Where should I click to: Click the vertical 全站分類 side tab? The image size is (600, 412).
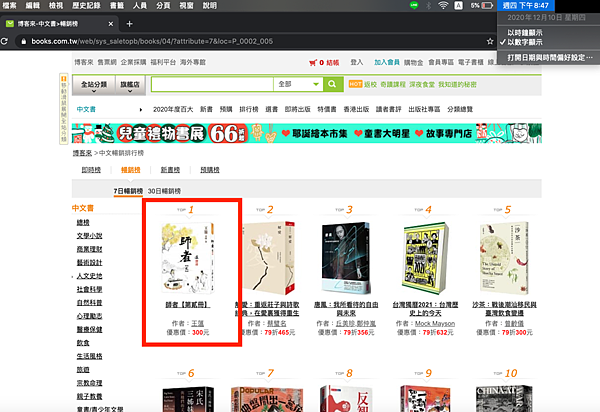coord(64,109)
